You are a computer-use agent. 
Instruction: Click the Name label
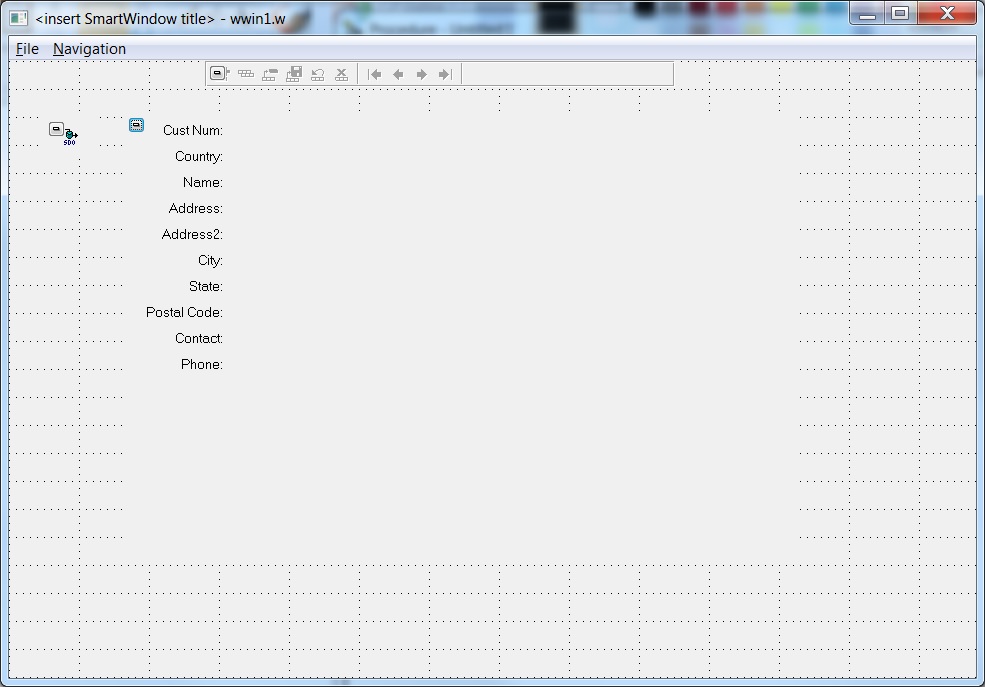coord(202,182)
